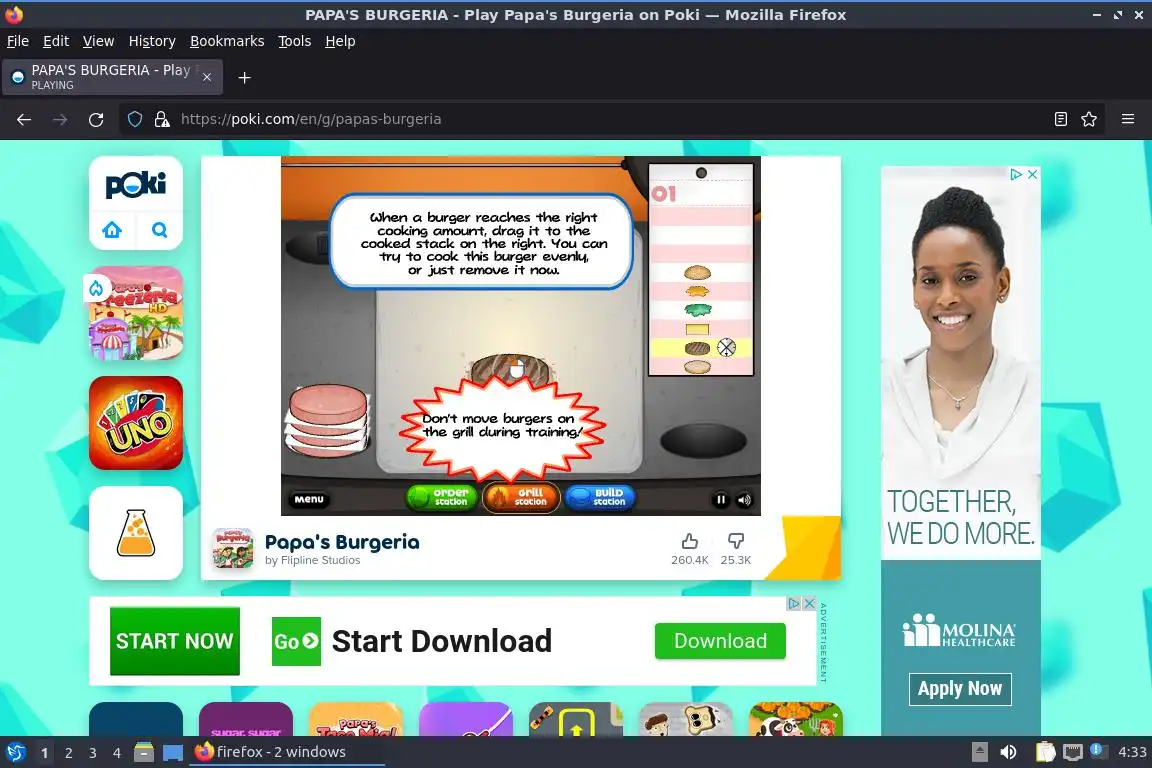This screenshot has height=768, width=1152.
Task: Close the bottom banner ad
Action: click(x=810, y=603)
